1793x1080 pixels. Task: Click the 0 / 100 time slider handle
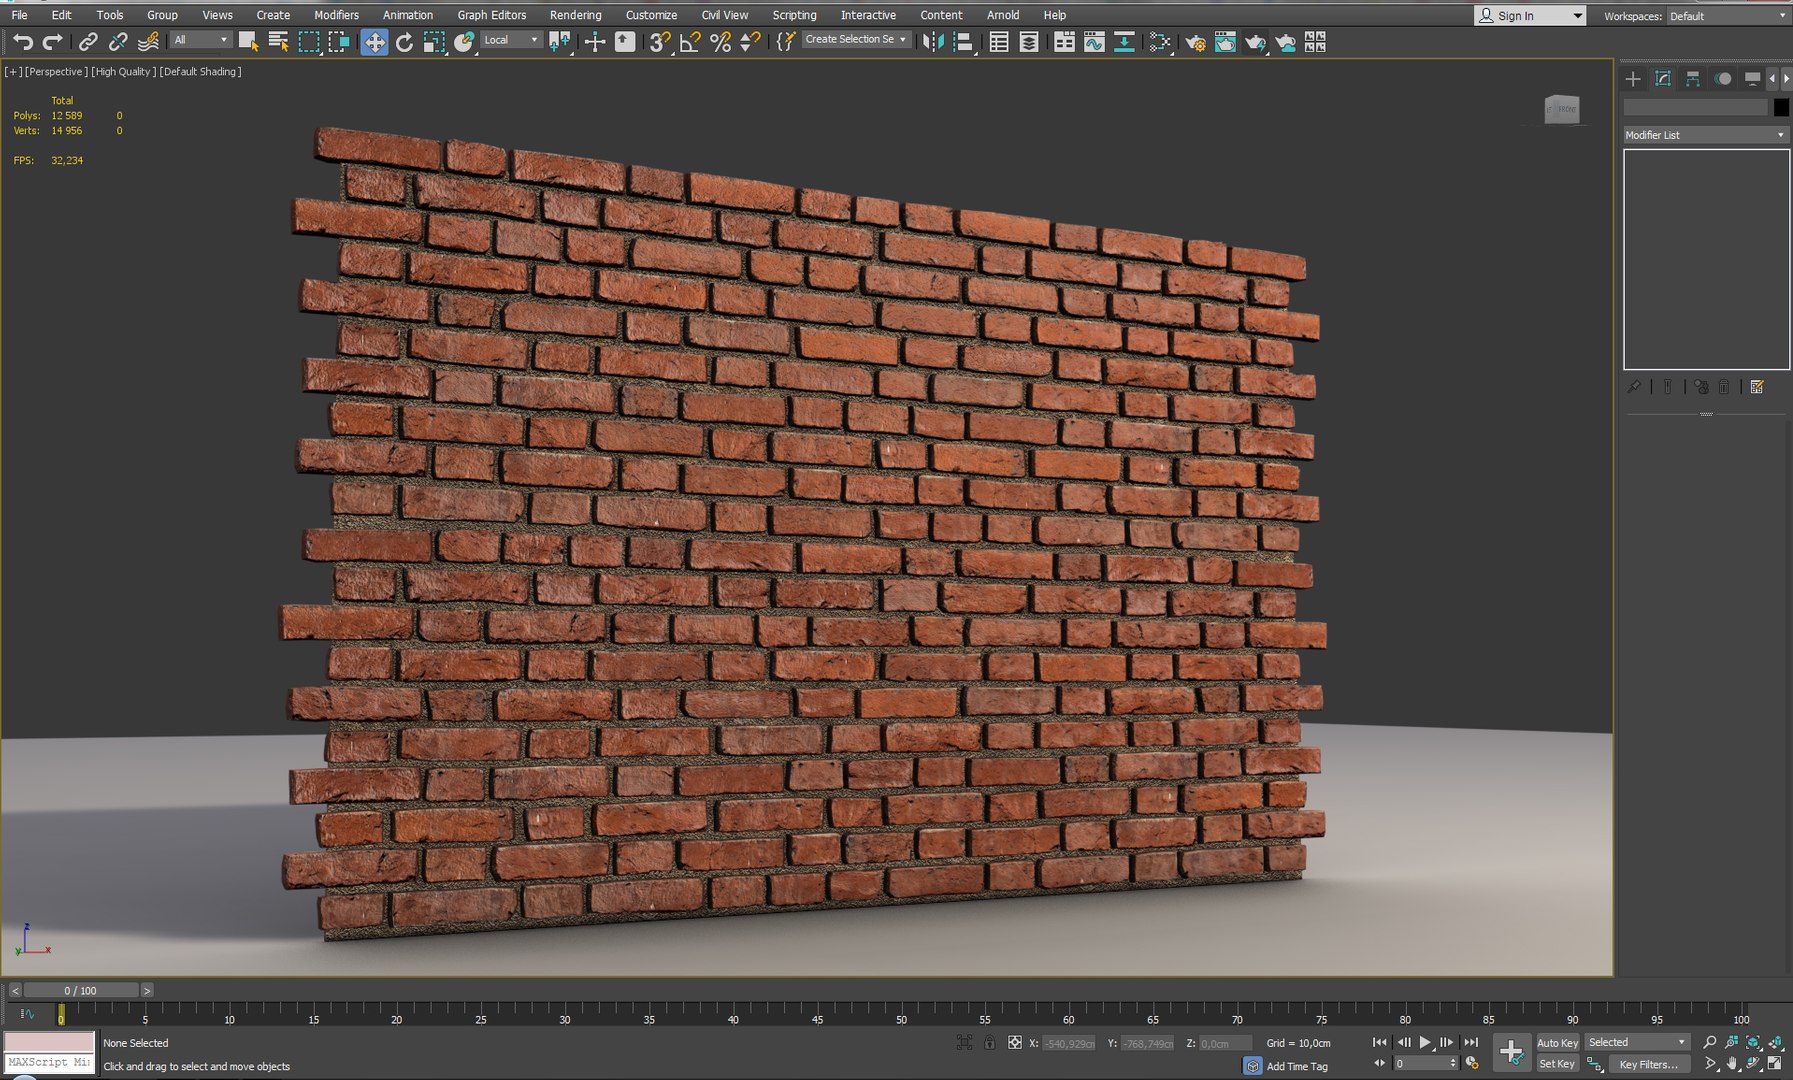(81, 990)
